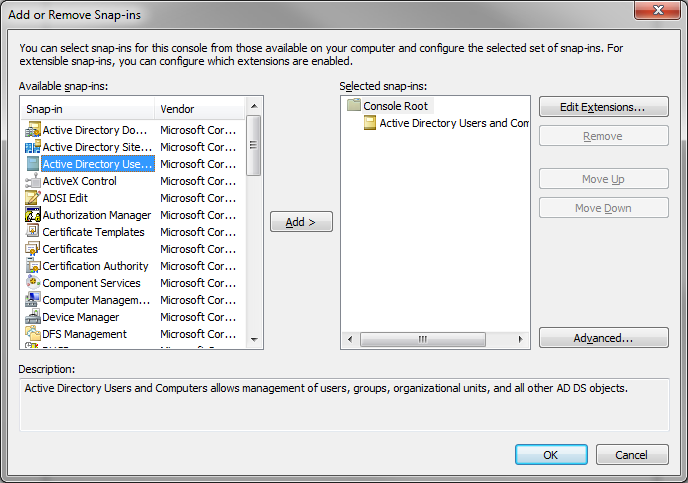Click the Device Manager icon
Screen dimensions: 688x483
33,317
